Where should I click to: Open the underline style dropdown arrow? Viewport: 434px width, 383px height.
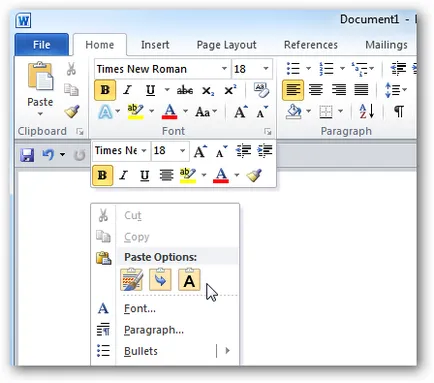pos(167,90)
